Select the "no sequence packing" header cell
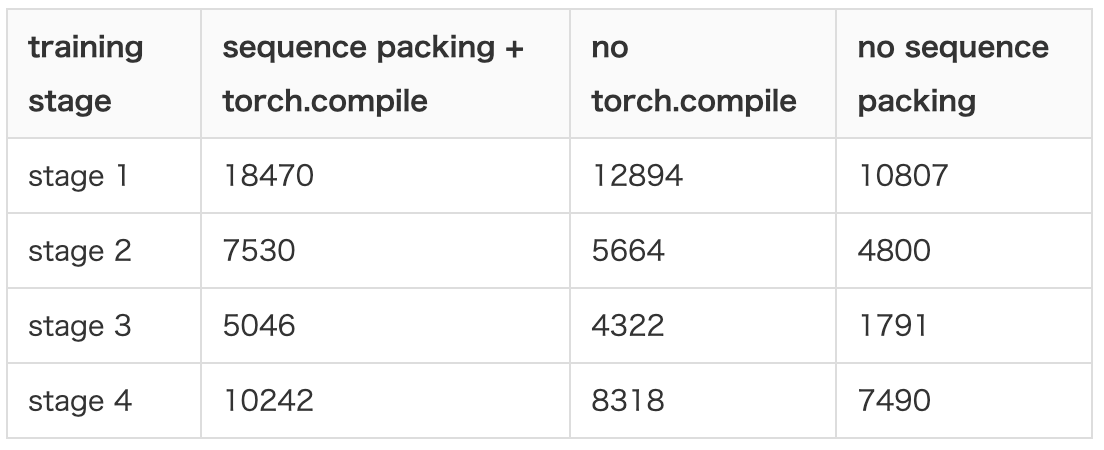This screenshot has height=450, width=1104. pos(952,74)
